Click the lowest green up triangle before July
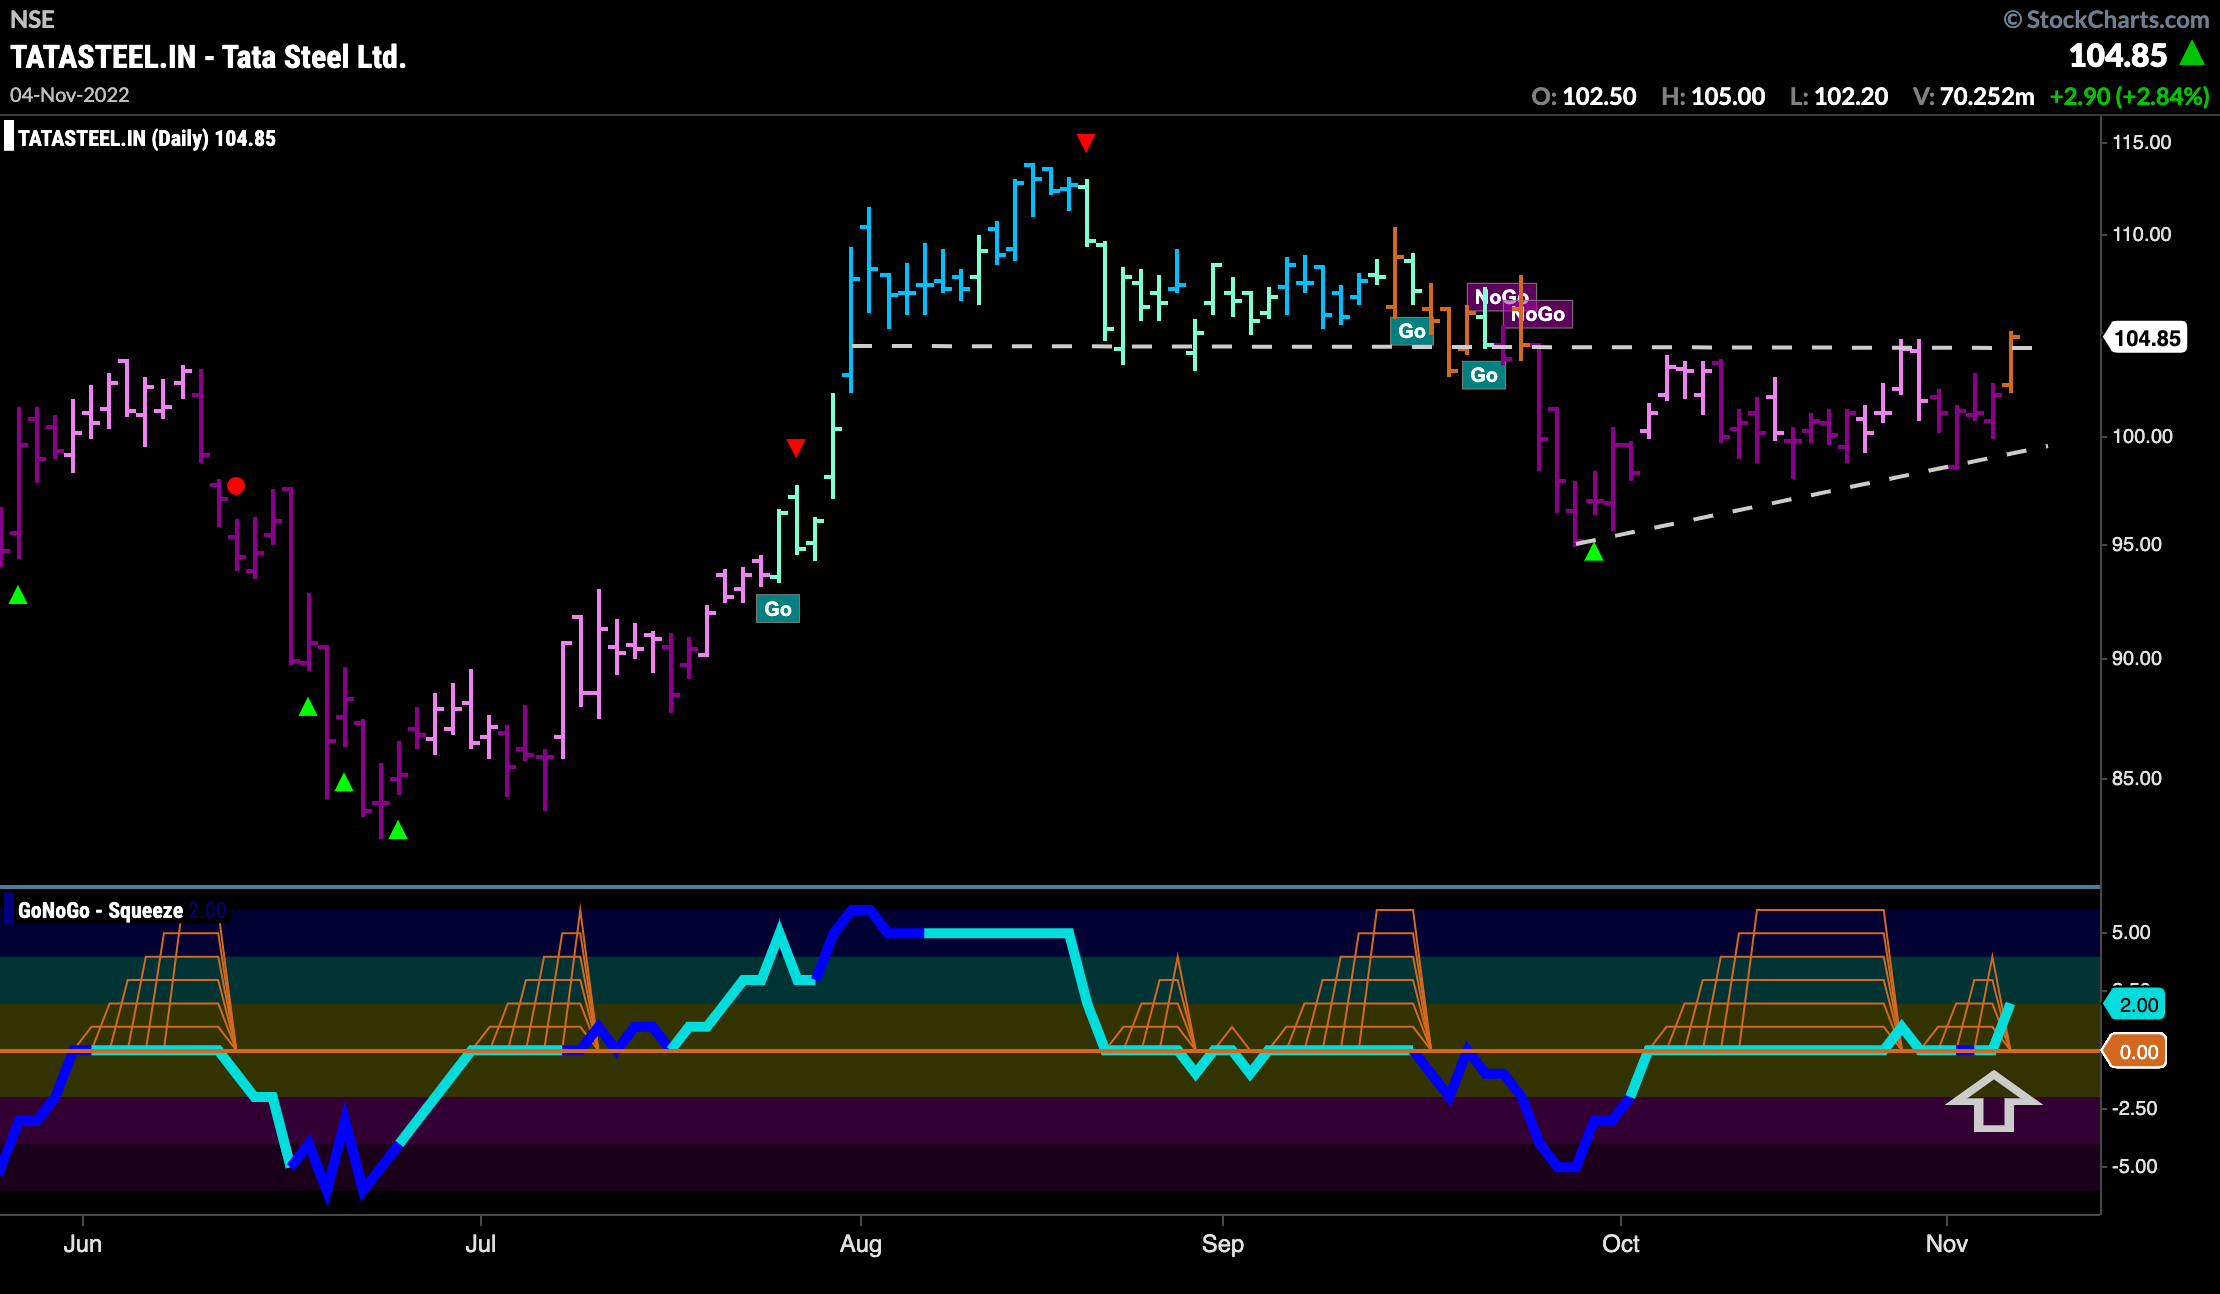The image size is (2220, 1294). 398,830
